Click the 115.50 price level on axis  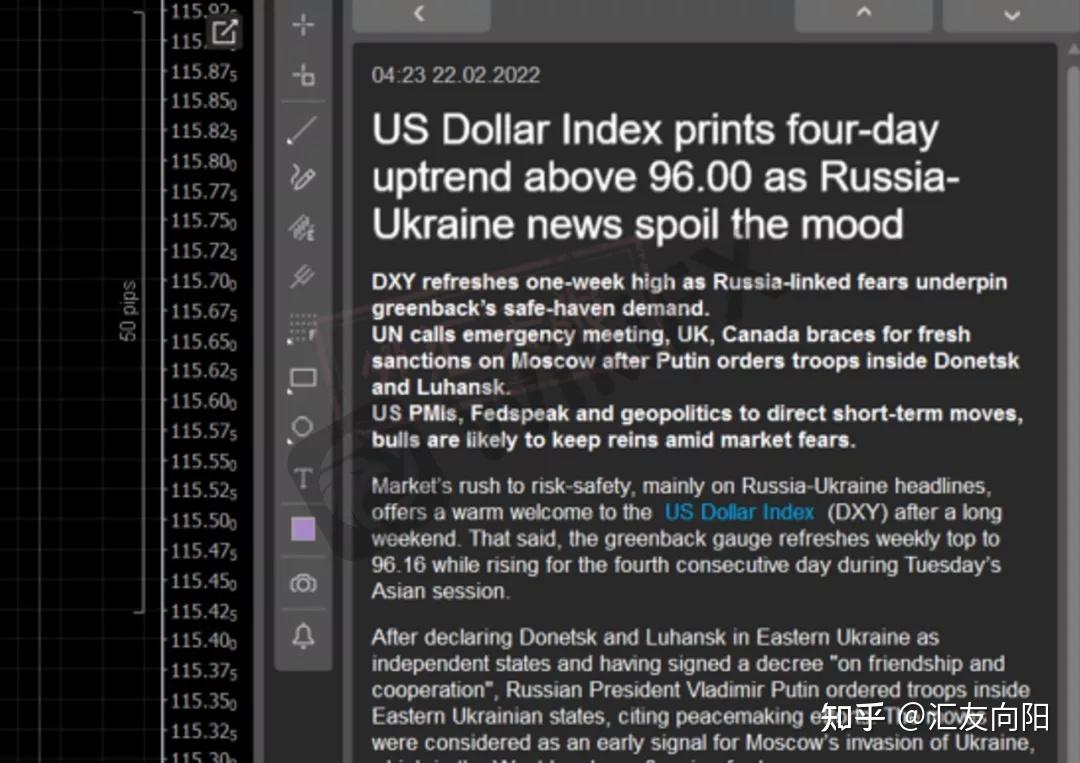(203, 521)
